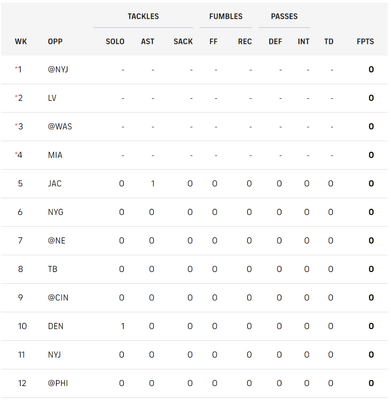Open the @PHI matchup in week 12
Image resolution: width=391 pixels, height=400 pixels.
(x=58, y=383)
